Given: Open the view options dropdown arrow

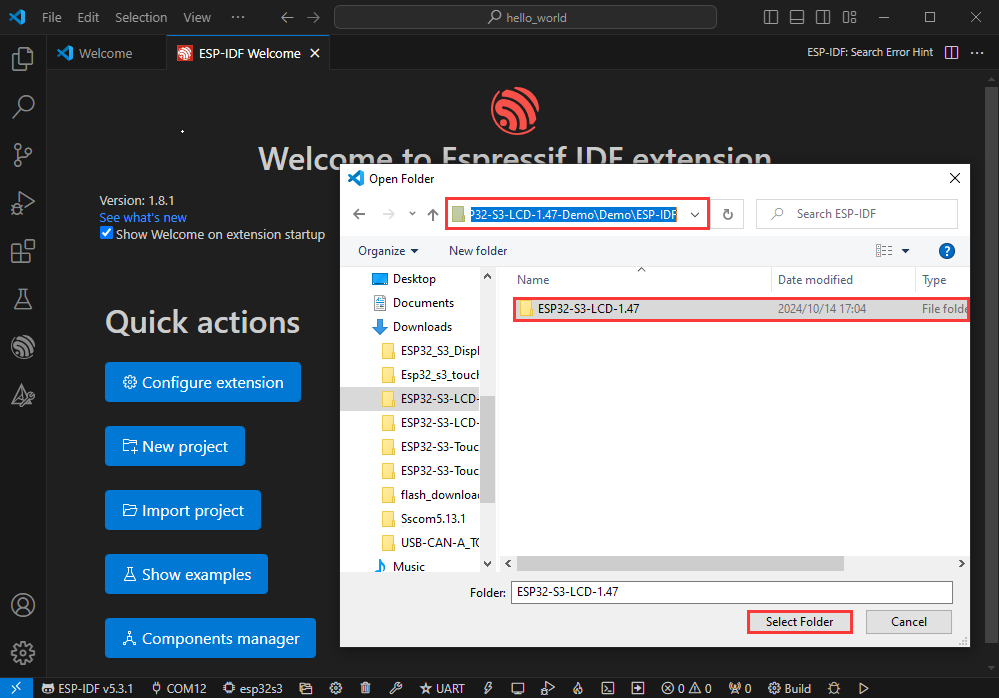Looking at the screenshot, I should [x=906, y=251].
